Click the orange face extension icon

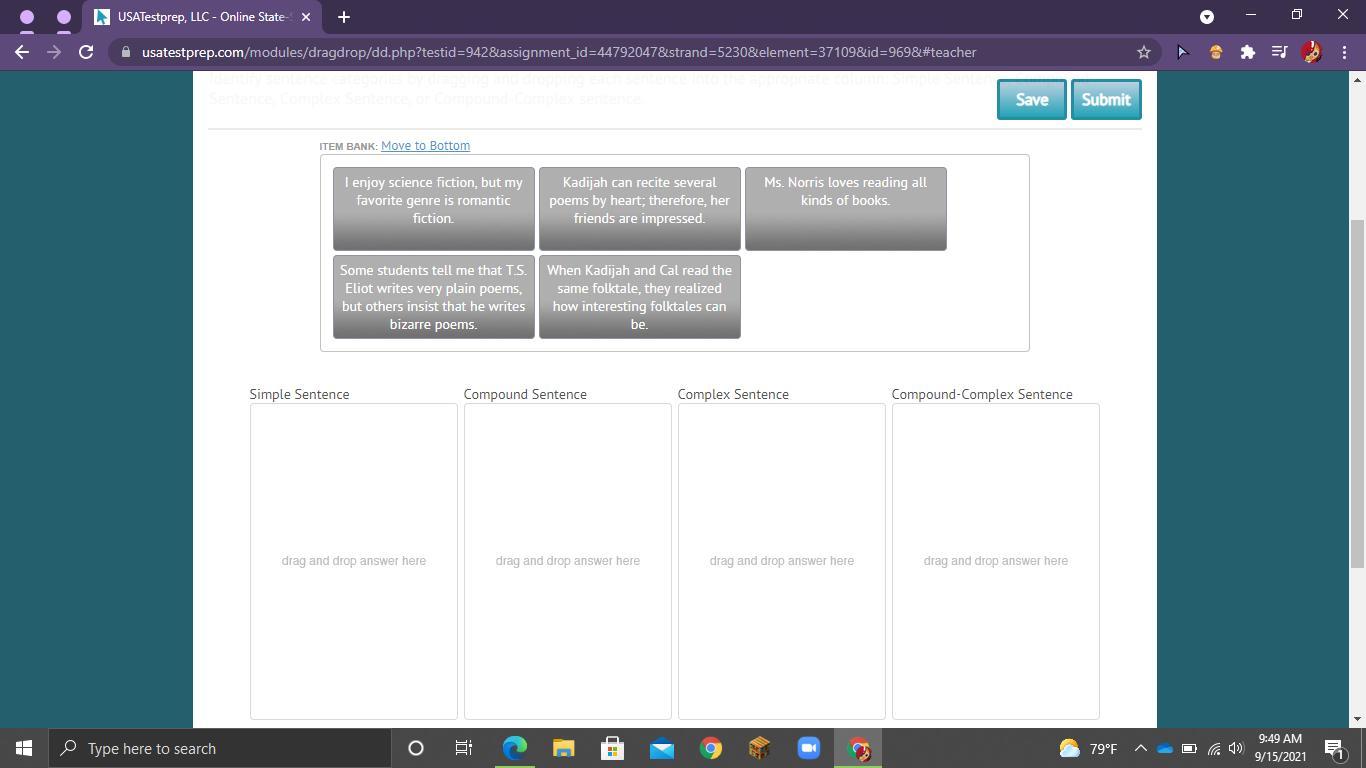[1216, 52]
